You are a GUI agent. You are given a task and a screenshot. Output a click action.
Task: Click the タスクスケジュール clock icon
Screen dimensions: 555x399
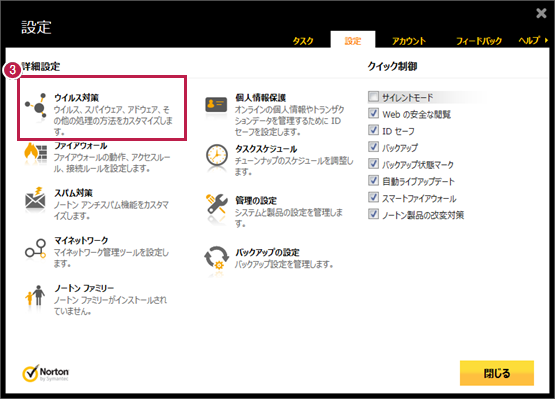[x=217, y=155]
